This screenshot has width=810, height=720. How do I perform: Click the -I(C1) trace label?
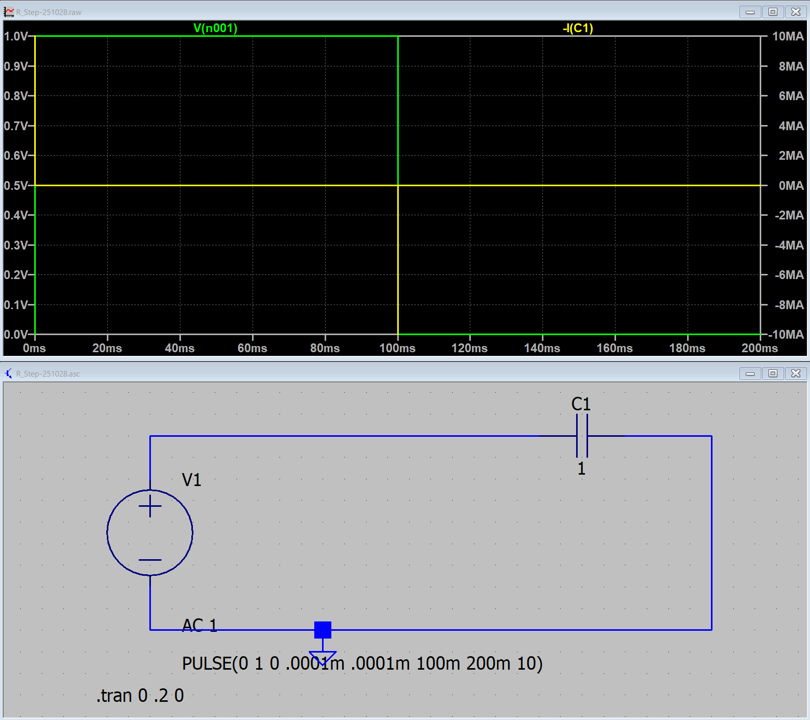point(577,29)
